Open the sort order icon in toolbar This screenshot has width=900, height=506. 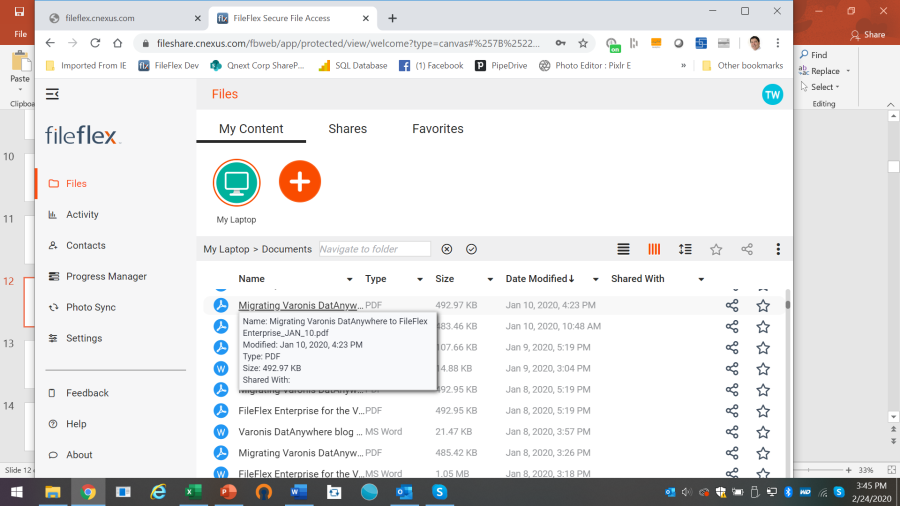[685, 249]
